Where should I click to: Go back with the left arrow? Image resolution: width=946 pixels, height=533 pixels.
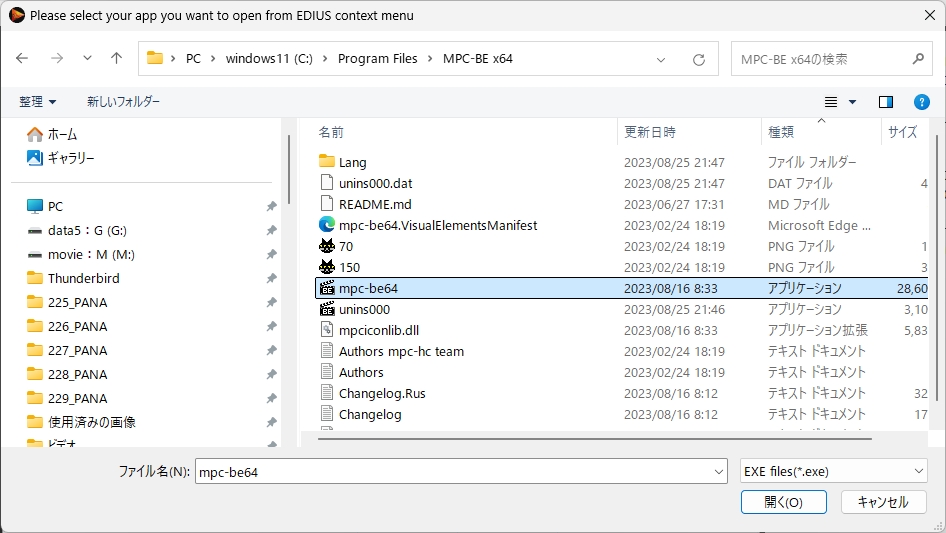coord(22,59)
